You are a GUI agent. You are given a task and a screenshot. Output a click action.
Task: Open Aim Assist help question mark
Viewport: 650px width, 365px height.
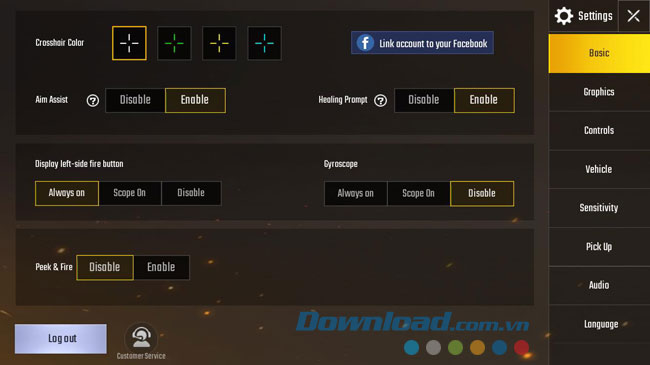coord(93,100)
